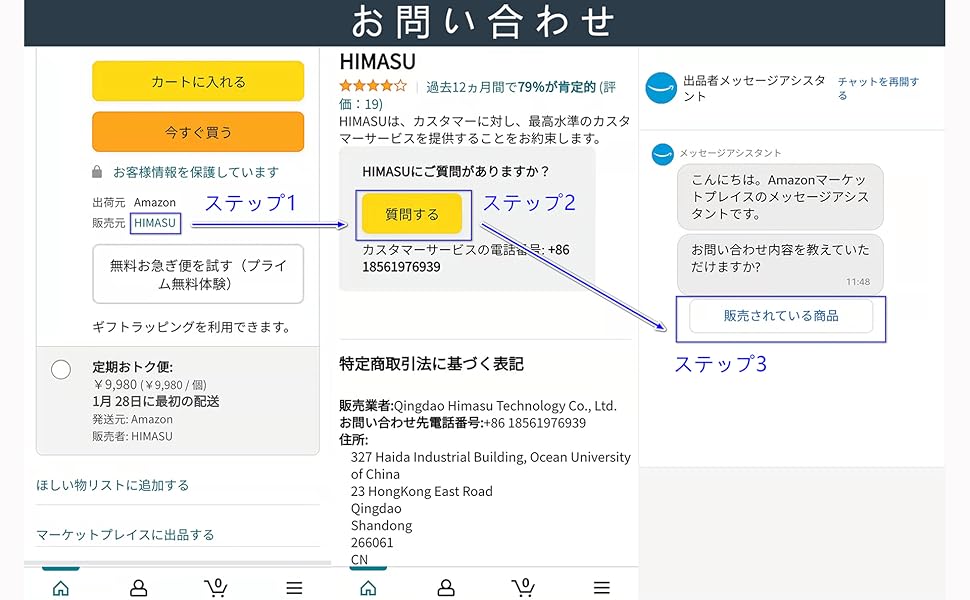
Task: Open shopping cart icon in left panel
Action: click(x=216, y=587)
